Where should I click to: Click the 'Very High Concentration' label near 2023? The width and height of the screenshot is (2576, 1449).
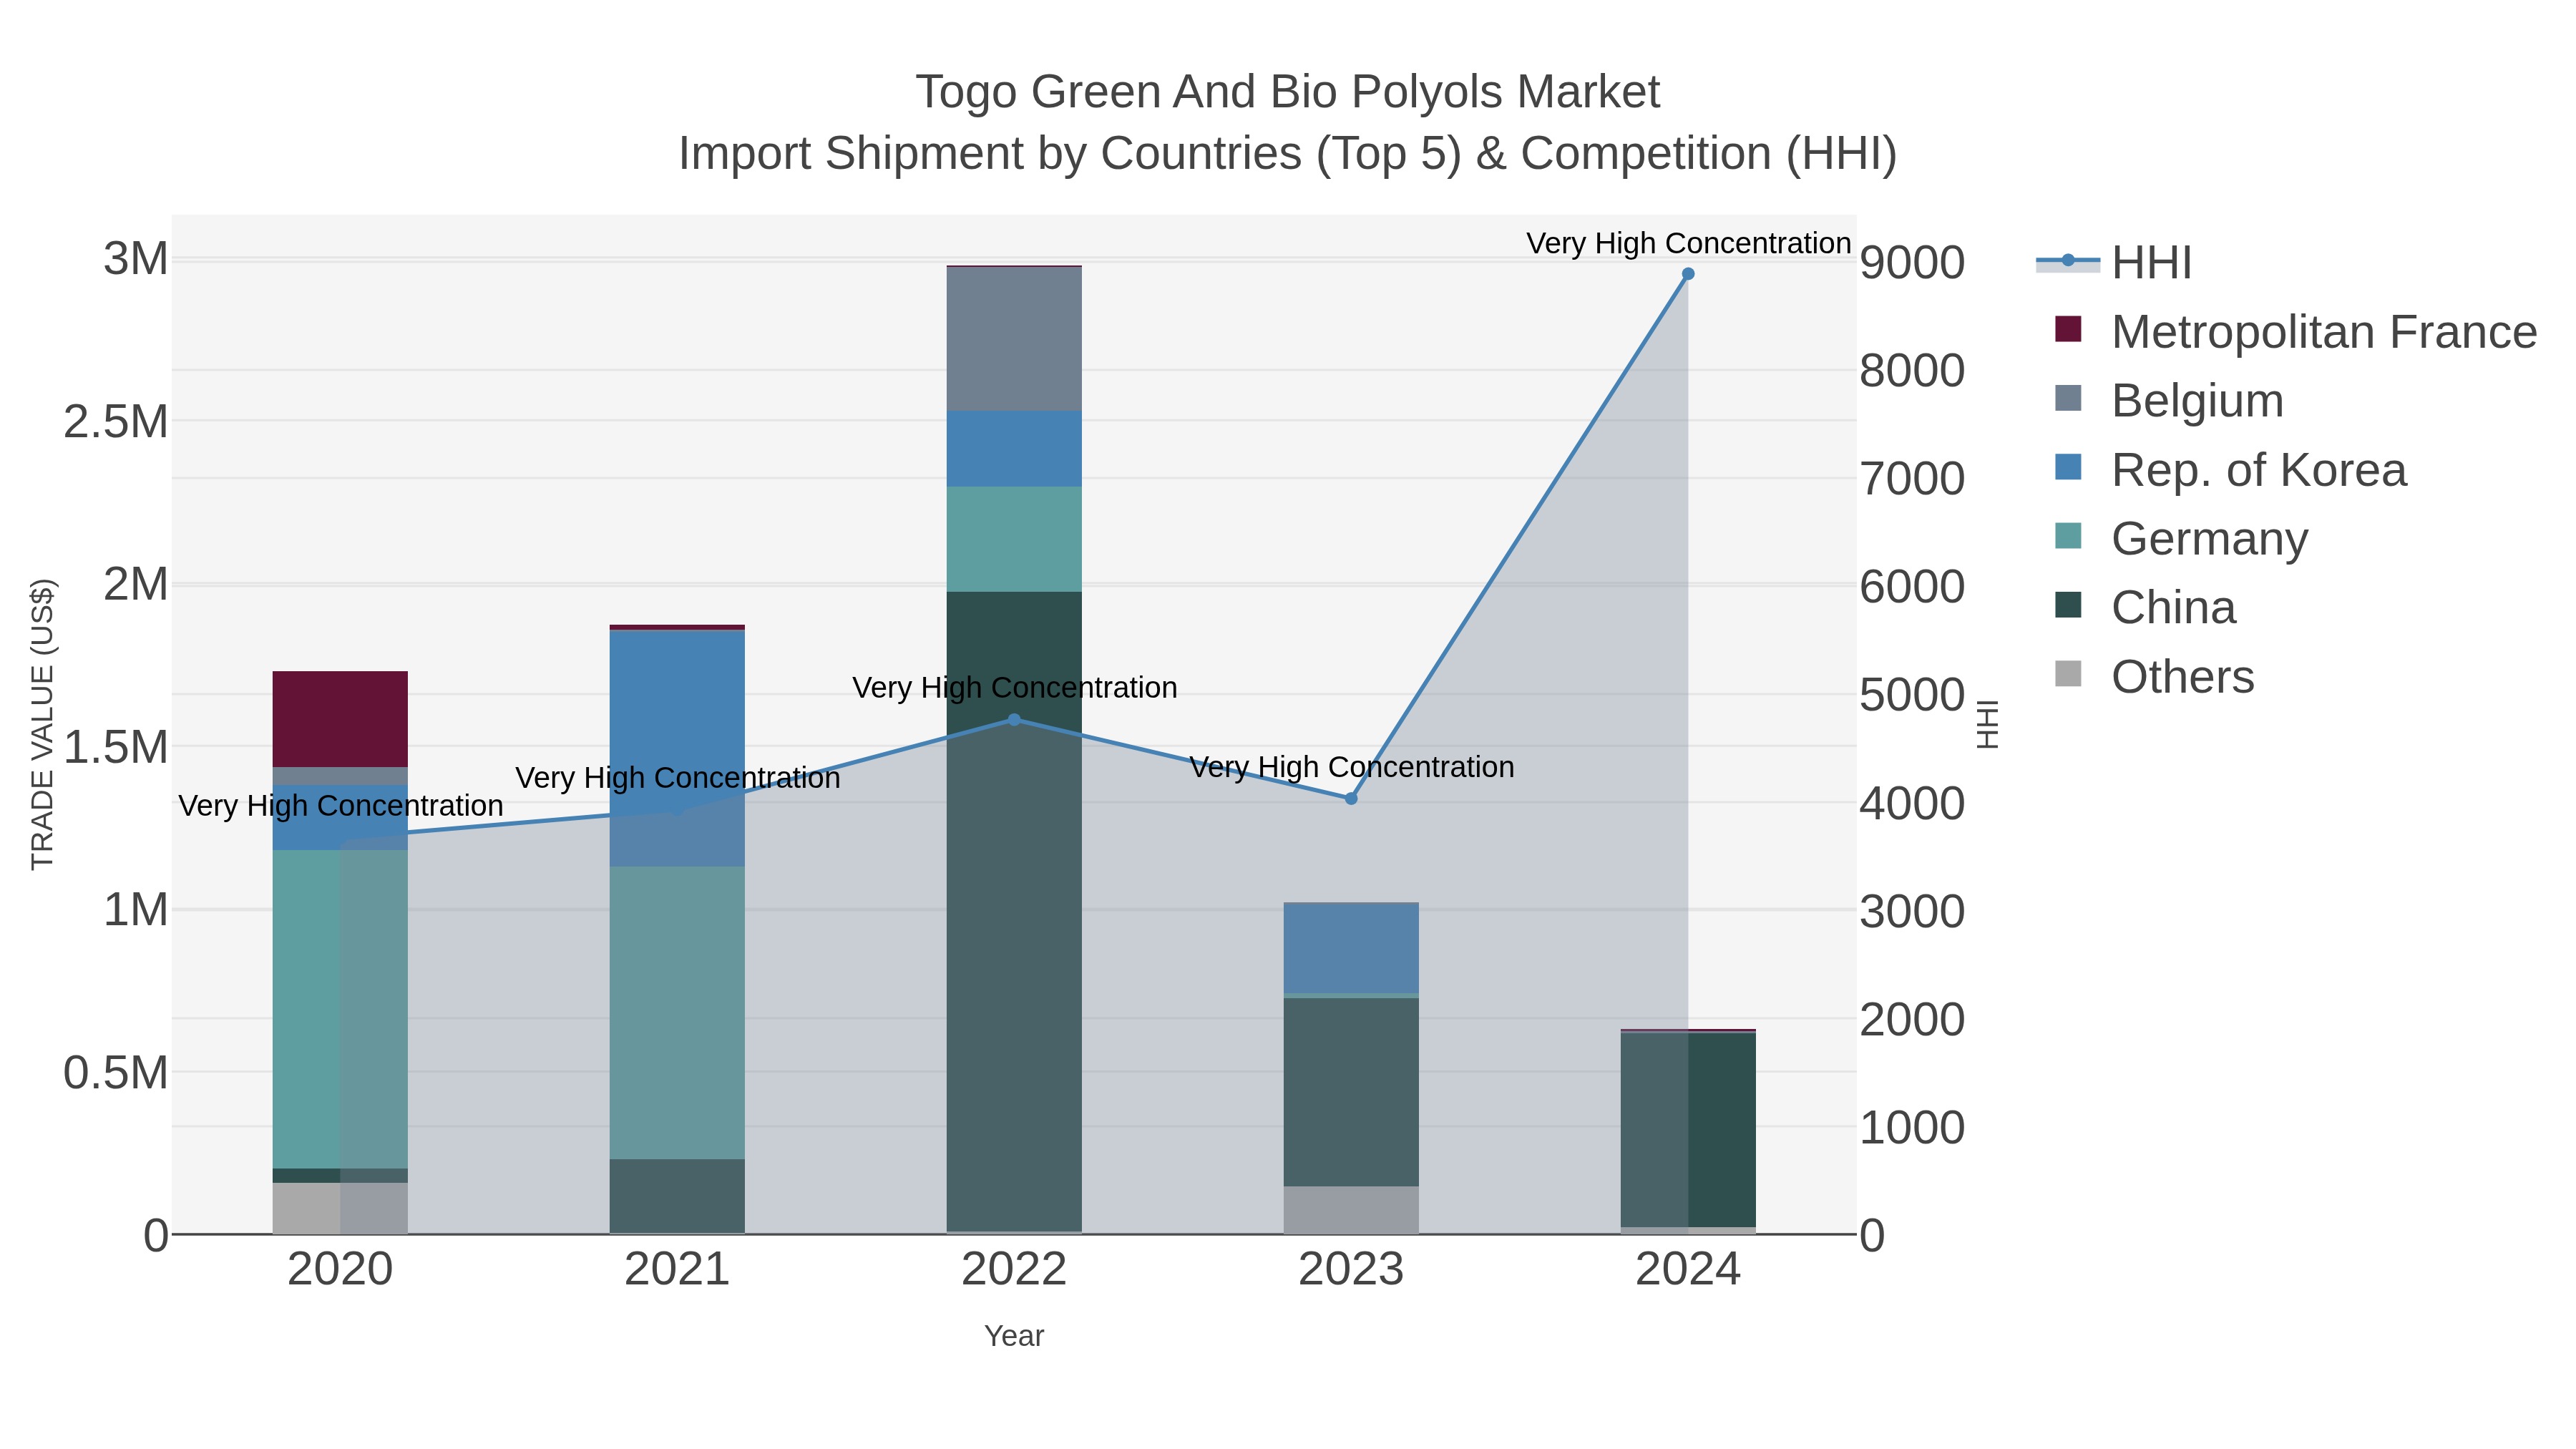(x=1352, y=767)
